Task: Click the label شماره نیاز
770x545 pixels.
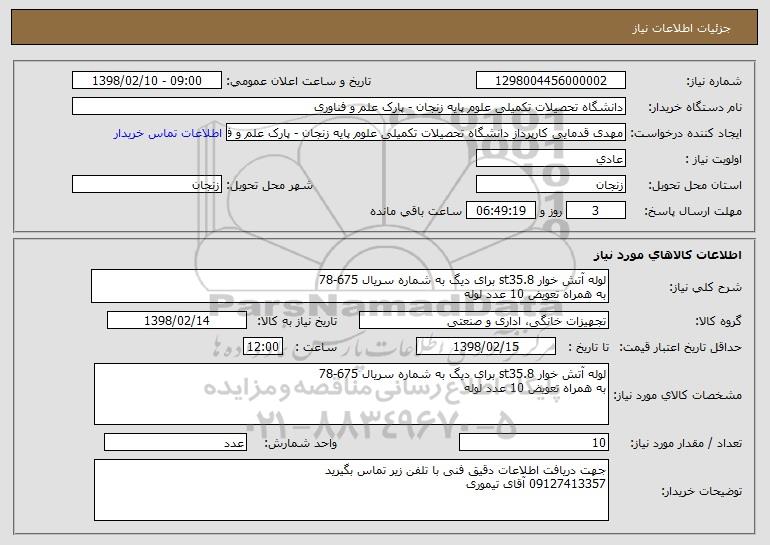Action: [714, 82]
